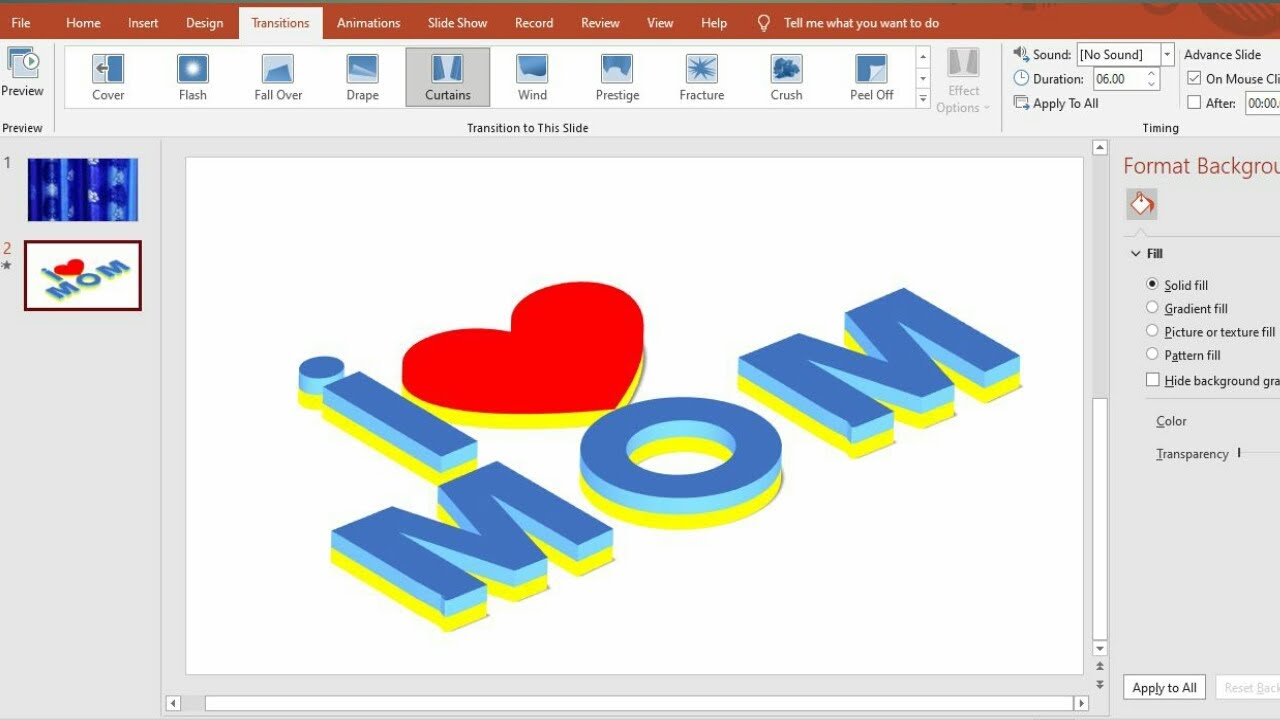Open Effect Options for the transition
Screen dimensions: 1280x720
tap(963, 80)
